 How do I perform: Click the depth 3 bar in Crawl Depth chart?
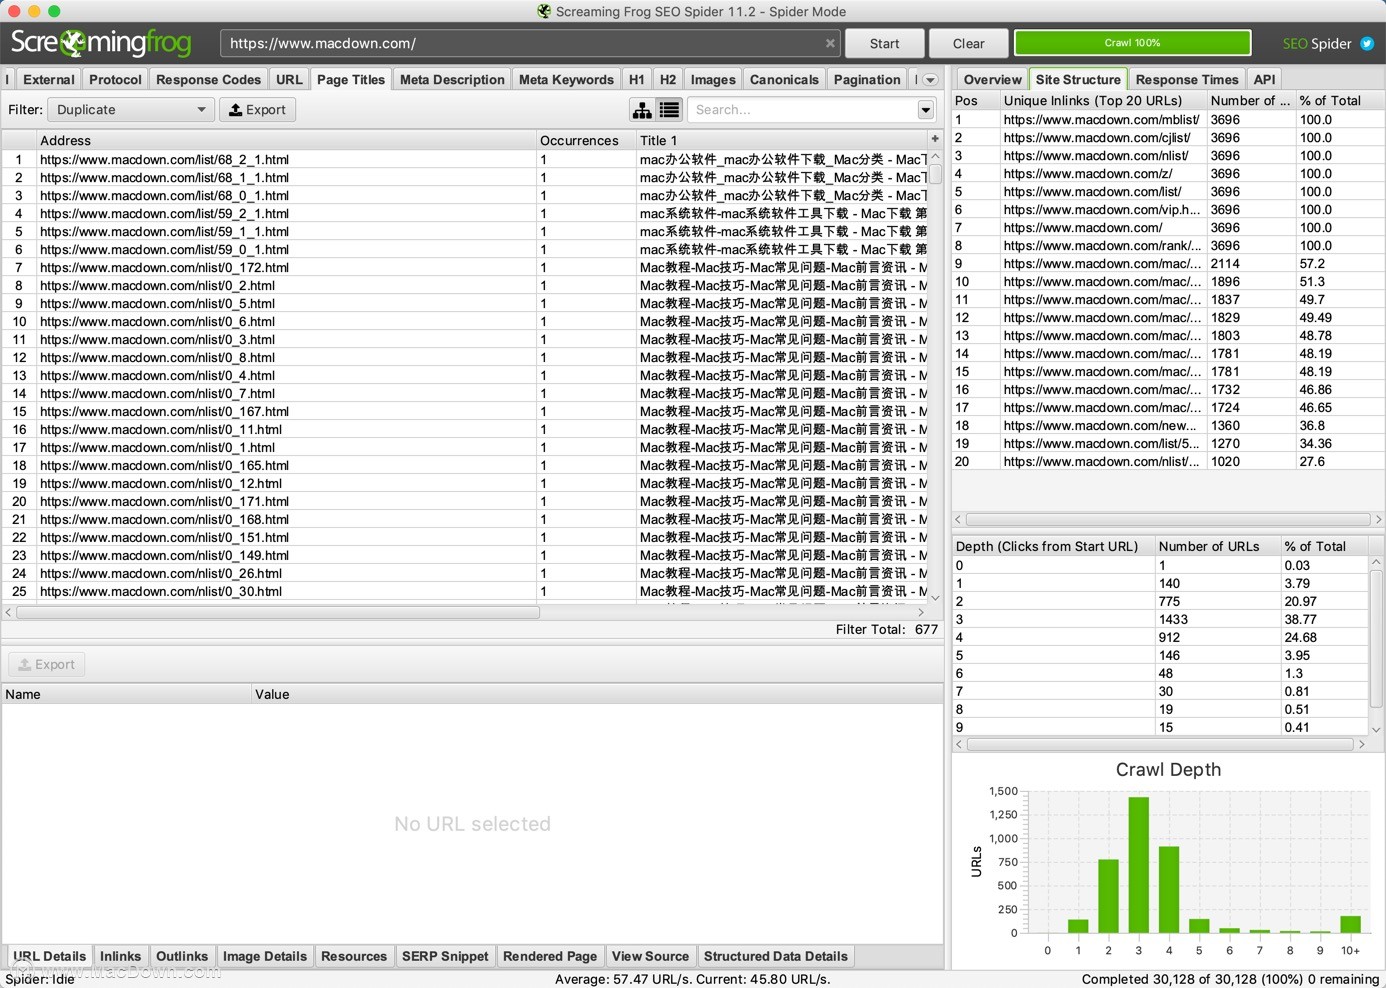(1138, 865)
